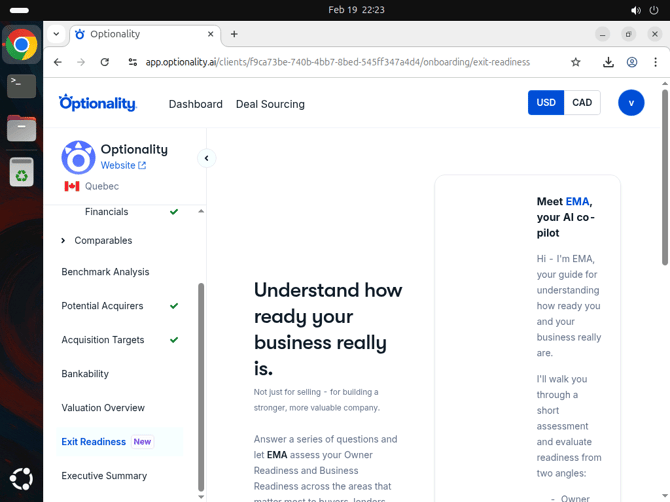Click Activities pill in top bar
The height and width of the screenshot is (502, 670).
[19, 10]
